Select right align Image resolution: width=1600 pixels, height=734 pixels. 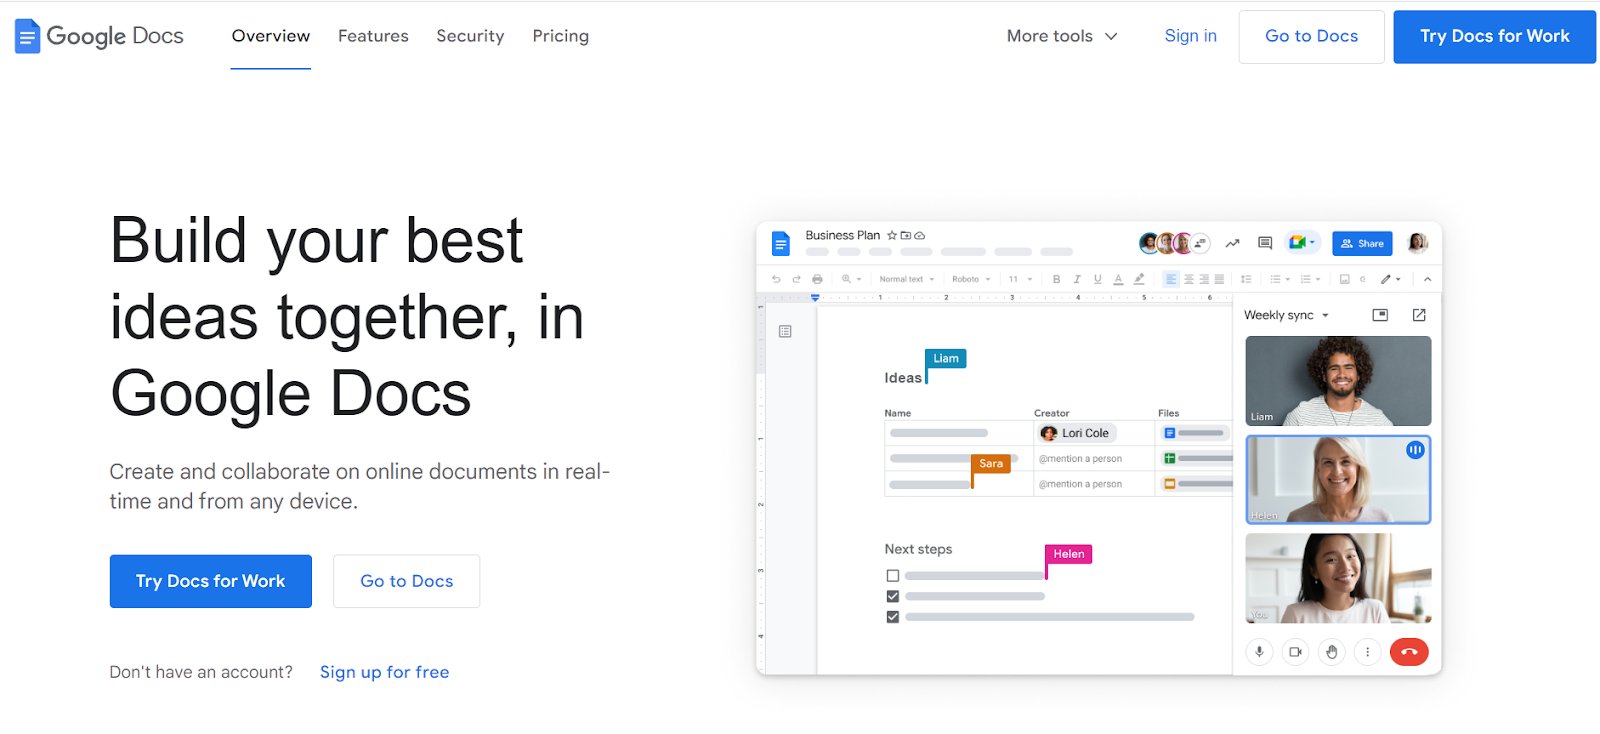click(x=1204, y=279)
